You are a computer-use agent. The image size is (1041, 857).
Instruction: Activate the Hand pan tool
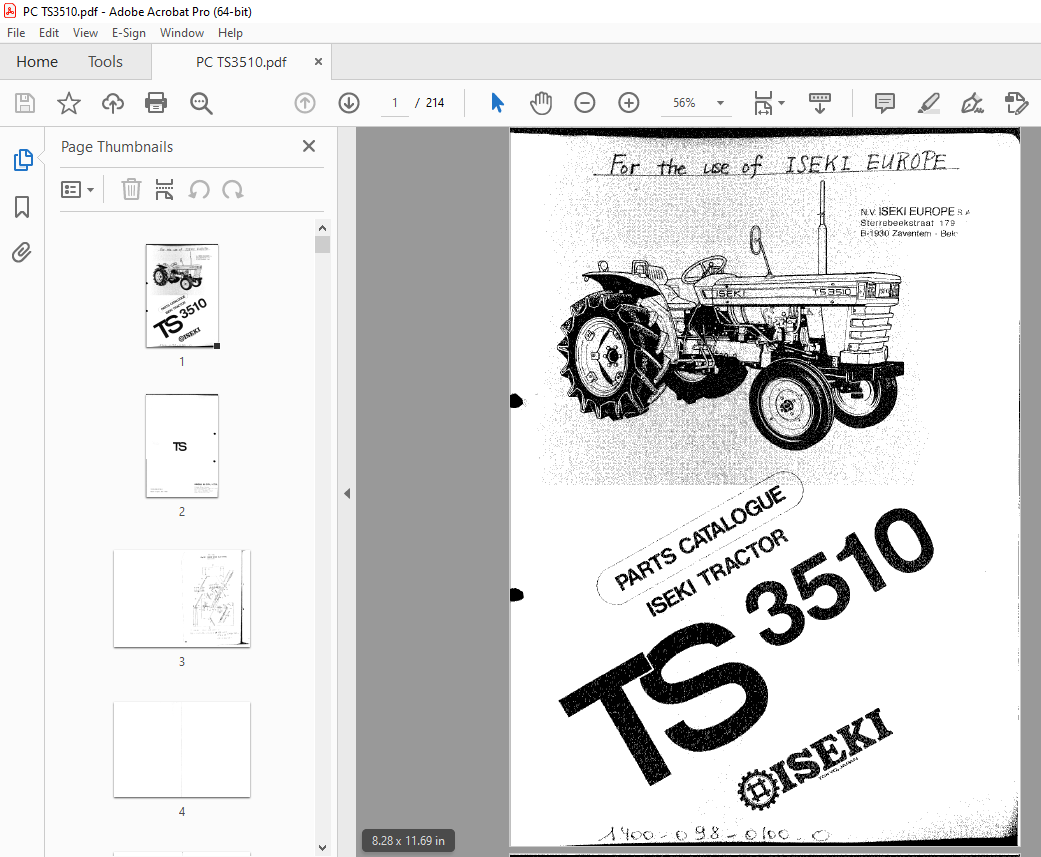(541, 103)
